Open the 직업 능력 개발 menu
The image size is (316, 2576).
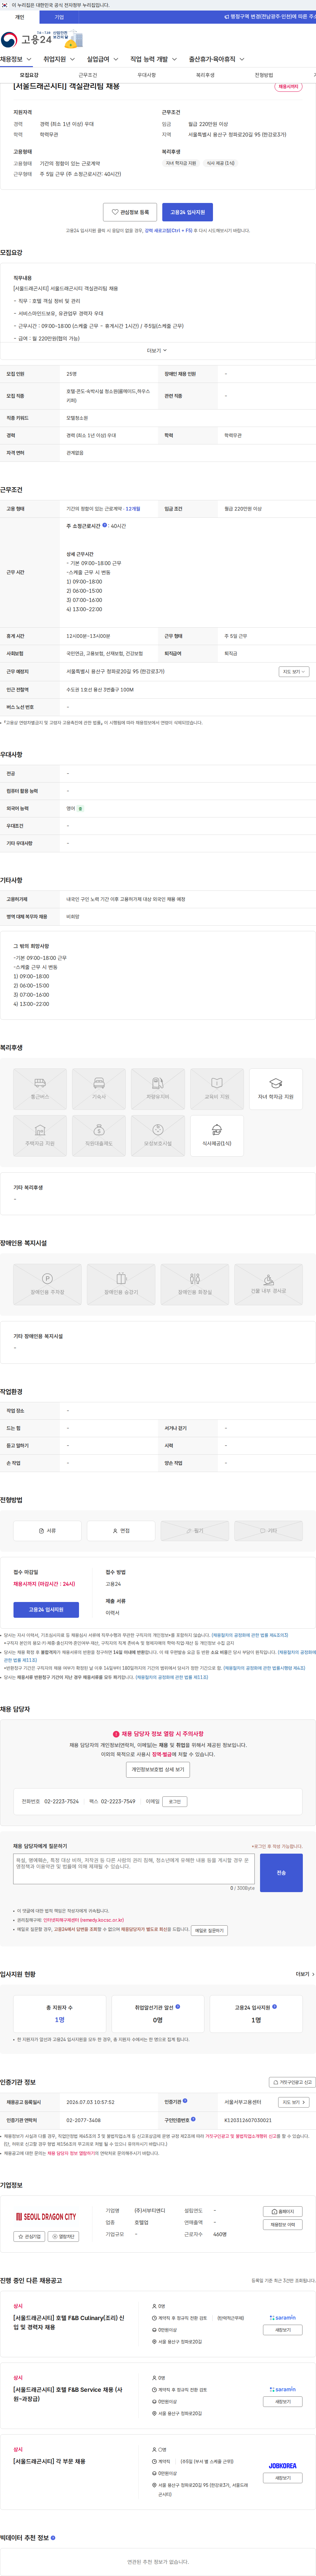pos(153,59)
